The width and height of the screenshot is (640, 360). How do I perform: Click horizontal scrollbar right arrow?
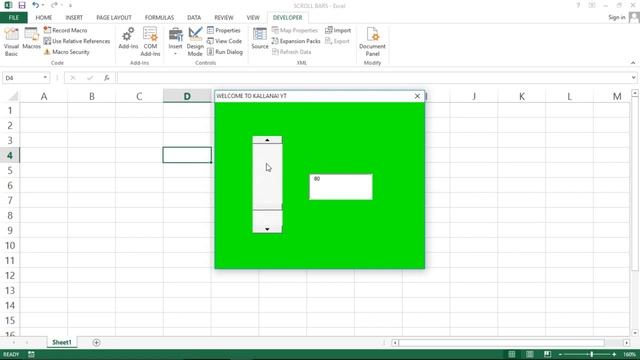pos(626,343)
